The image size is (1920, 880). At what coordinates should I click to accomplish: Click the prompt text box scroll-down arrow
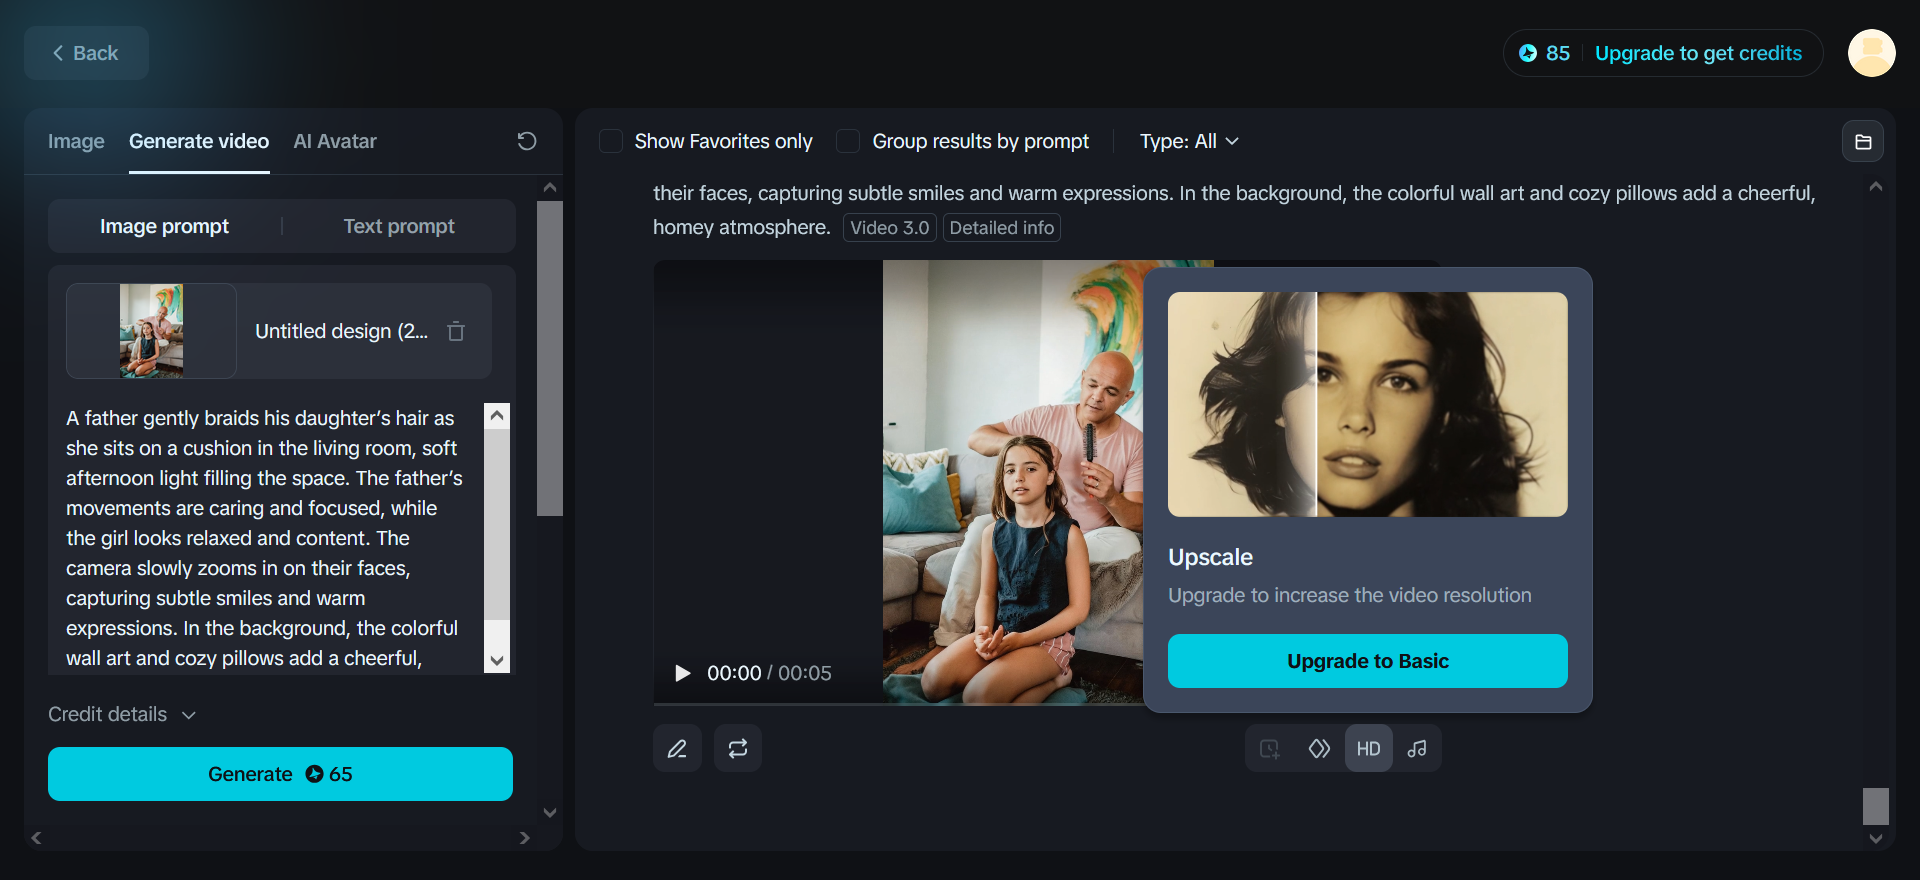[497, 661]
